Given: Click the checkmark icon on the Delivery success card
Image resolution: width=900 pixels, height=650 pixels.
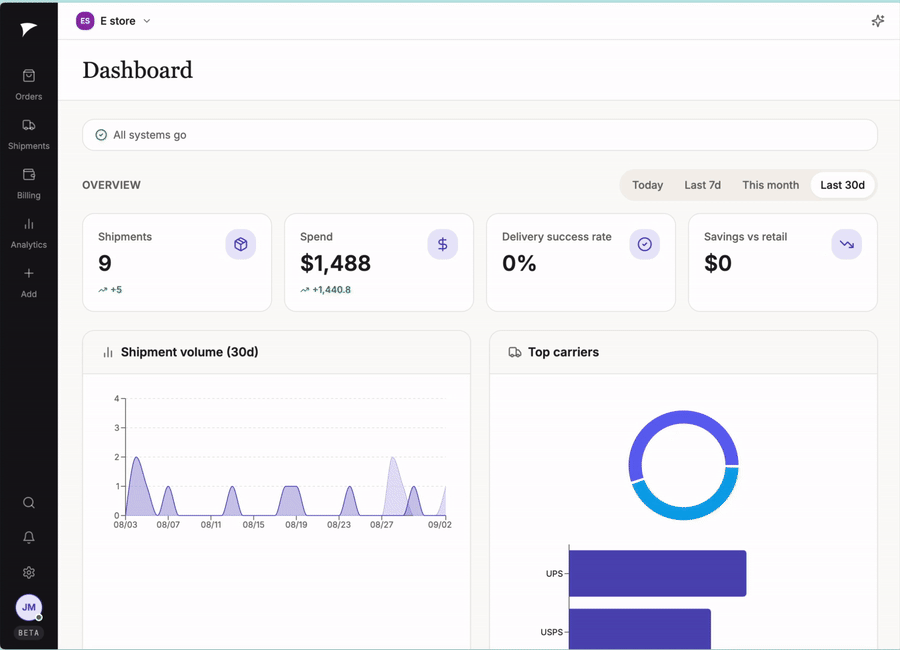Looking at the screenshot, I should click(645, 244).
